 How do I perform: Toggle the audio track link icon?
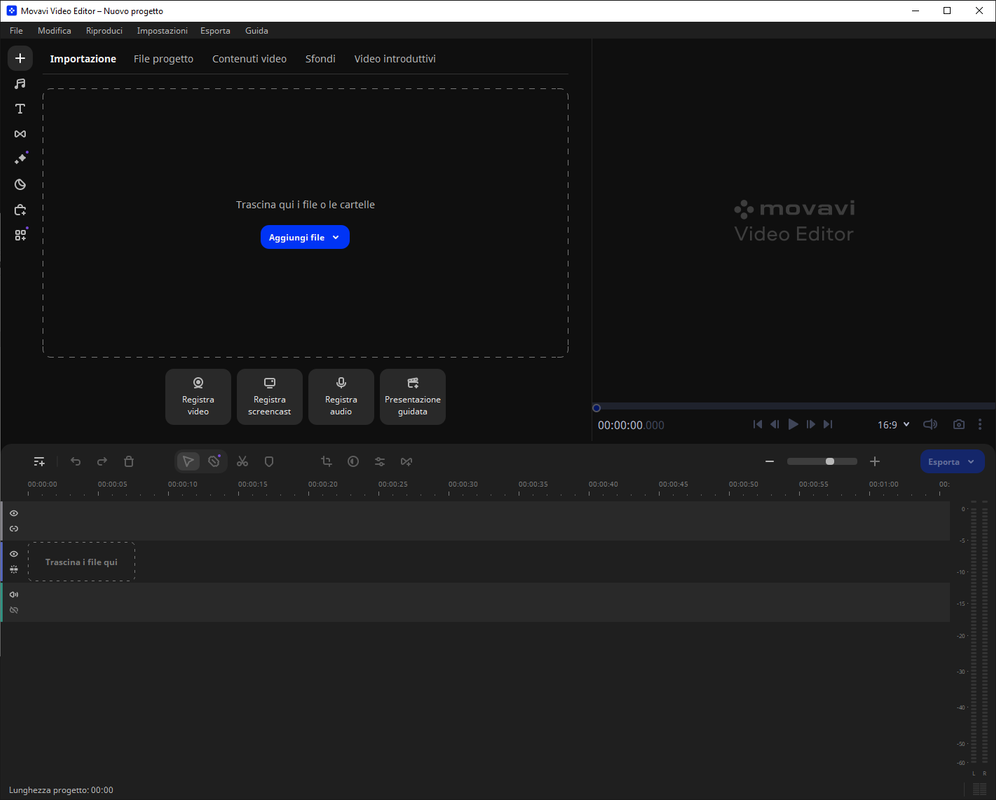coord(14,610)
